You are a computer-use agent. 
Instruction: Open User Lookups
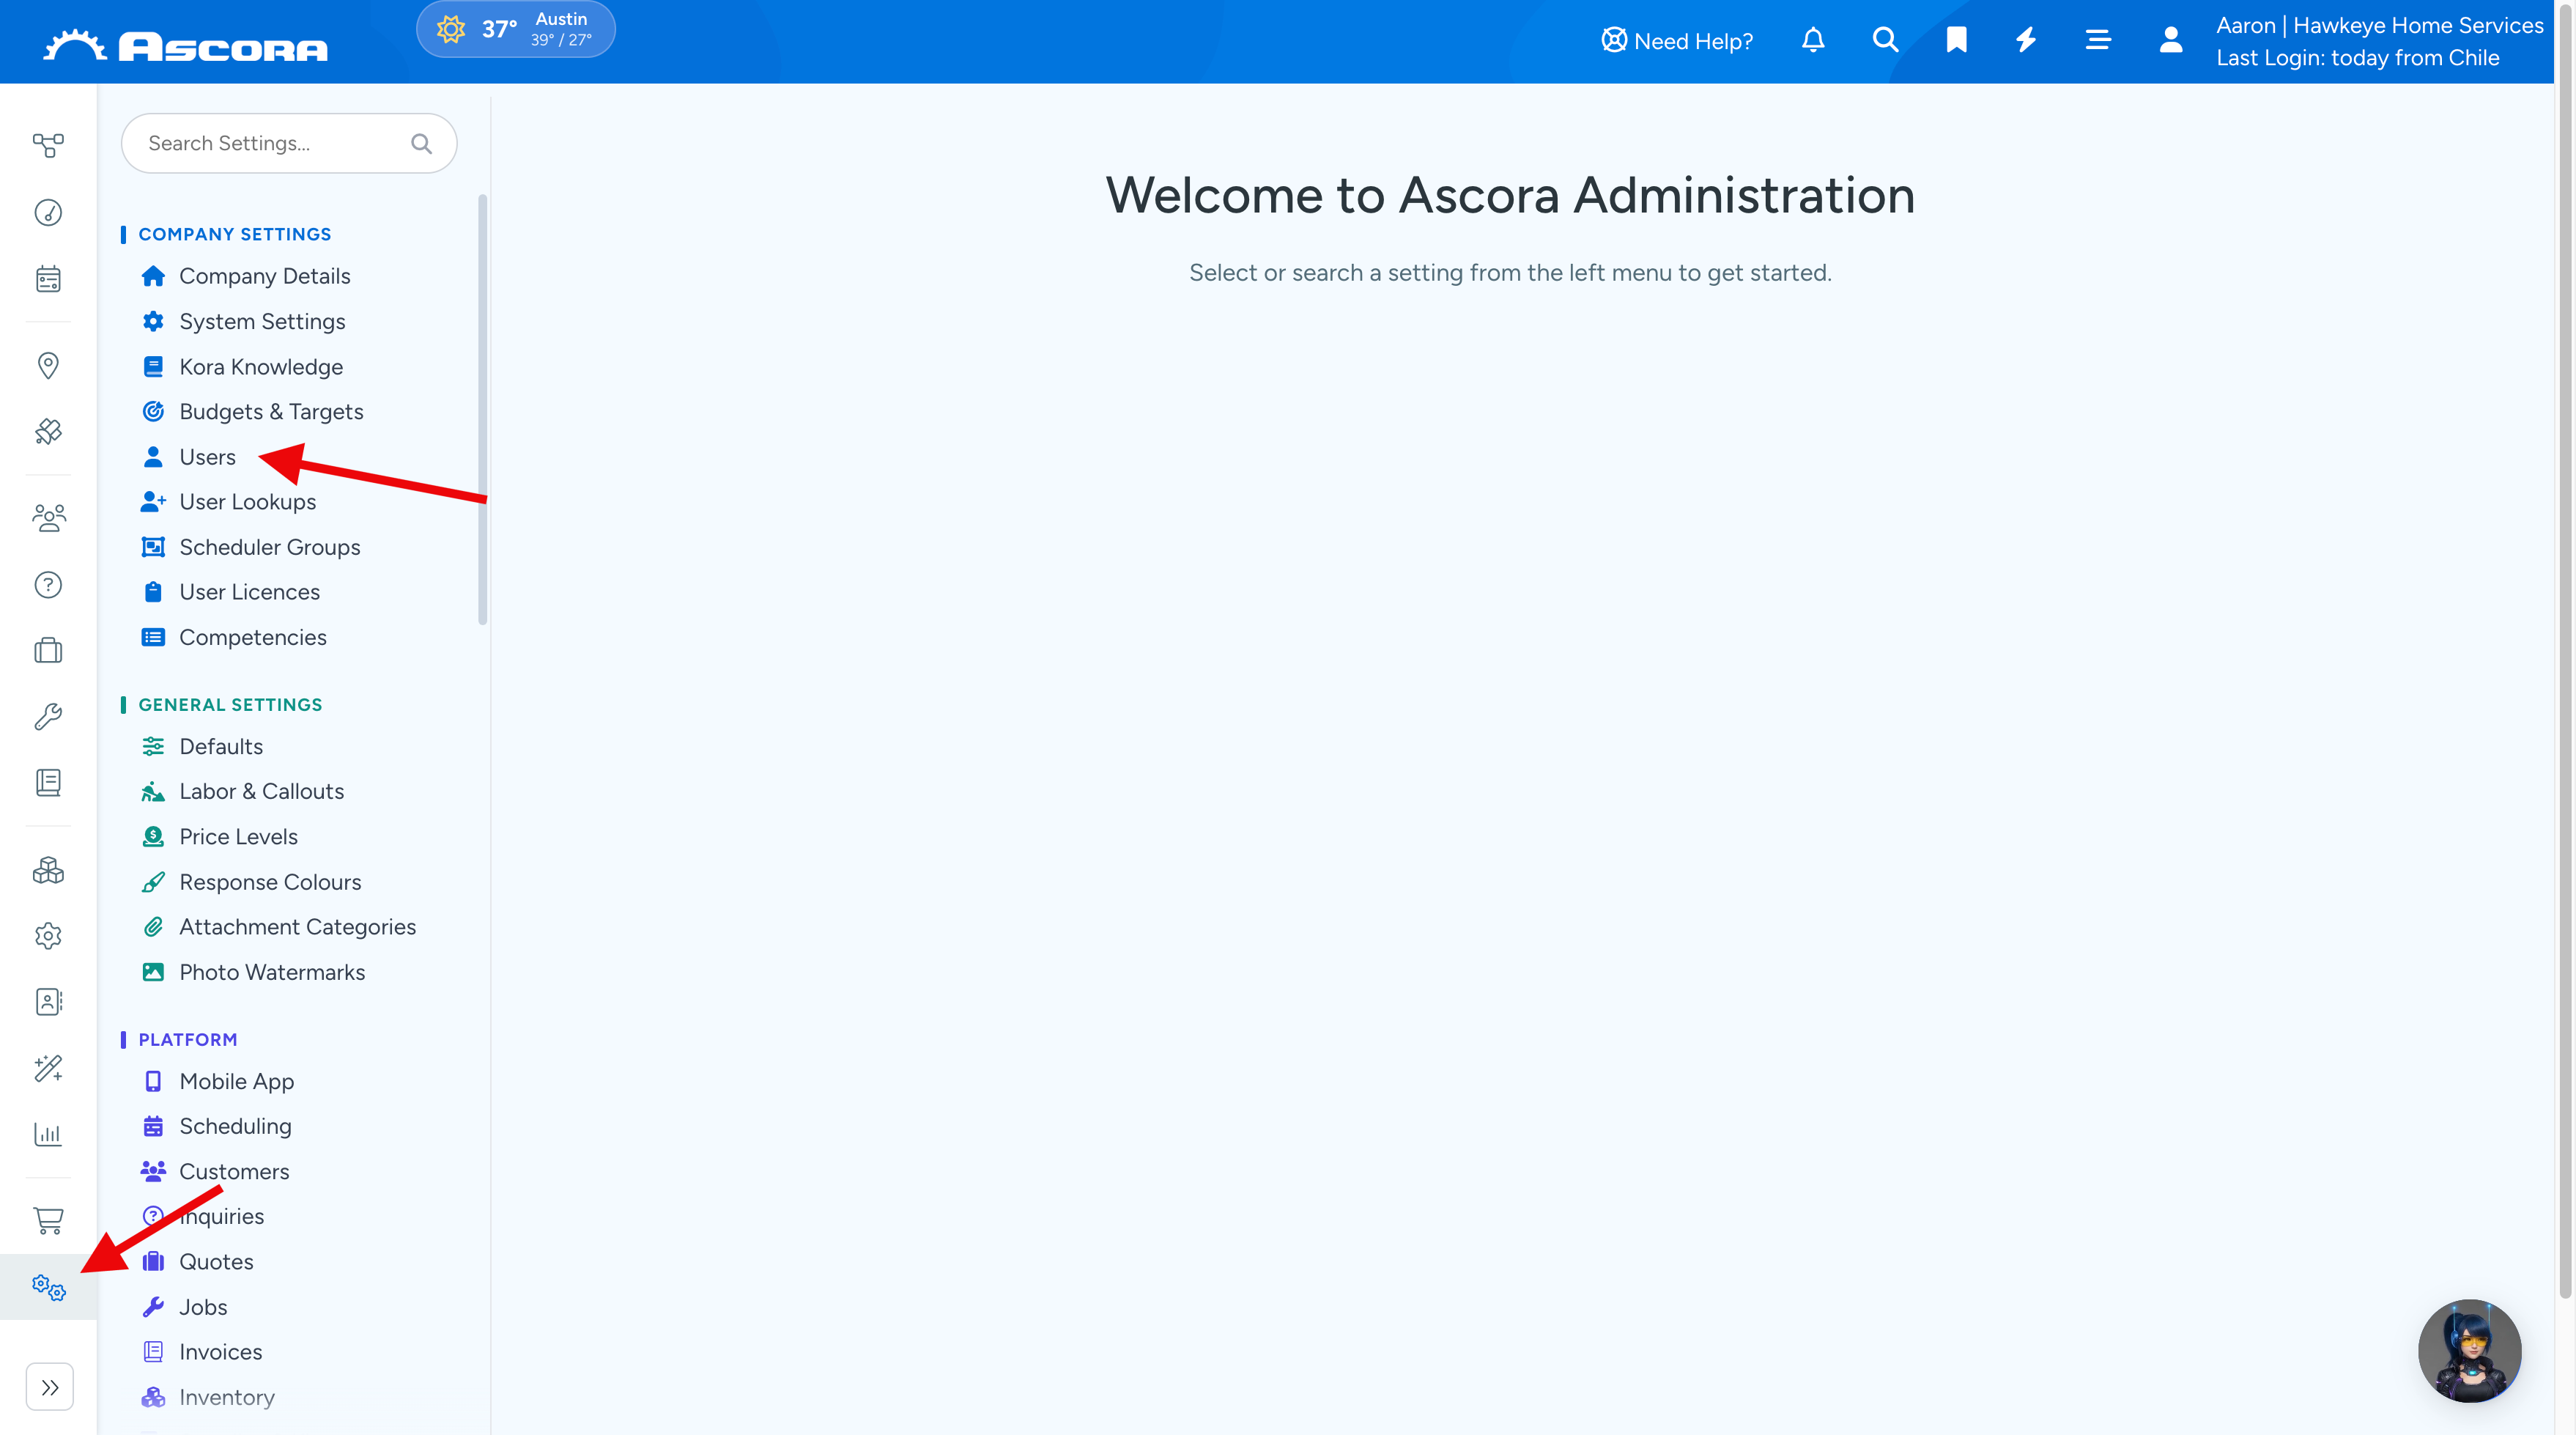228,502
